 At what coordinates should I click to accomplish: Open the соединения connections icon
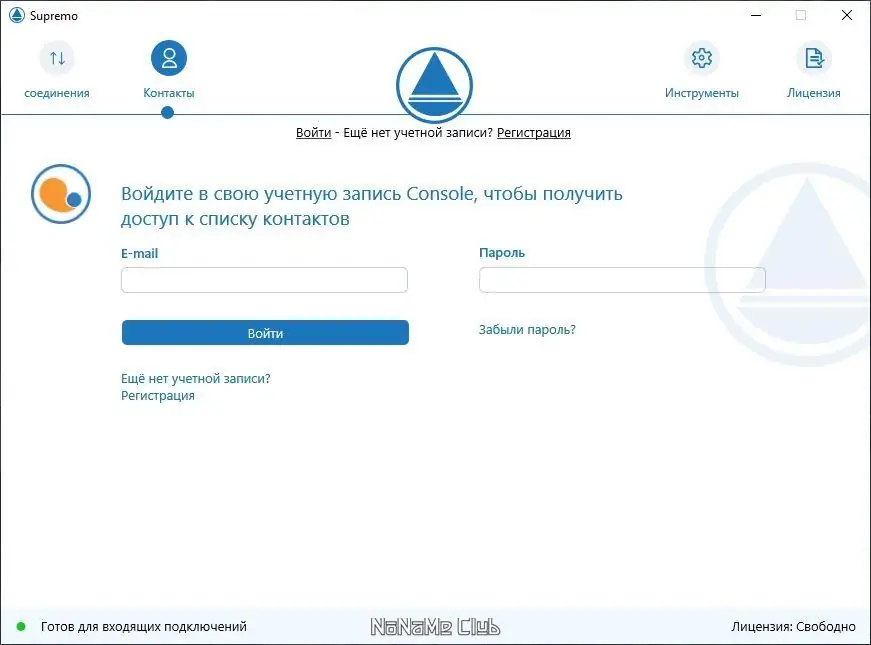57,58
